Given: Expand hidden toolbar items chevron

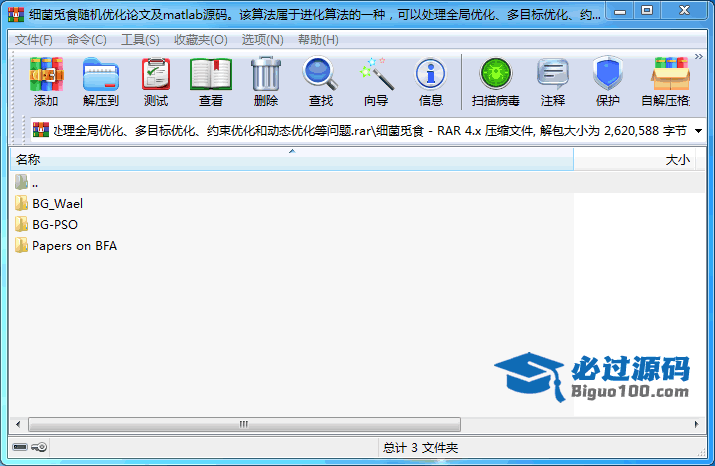Looking at the screenshot, I should point(699,57).
